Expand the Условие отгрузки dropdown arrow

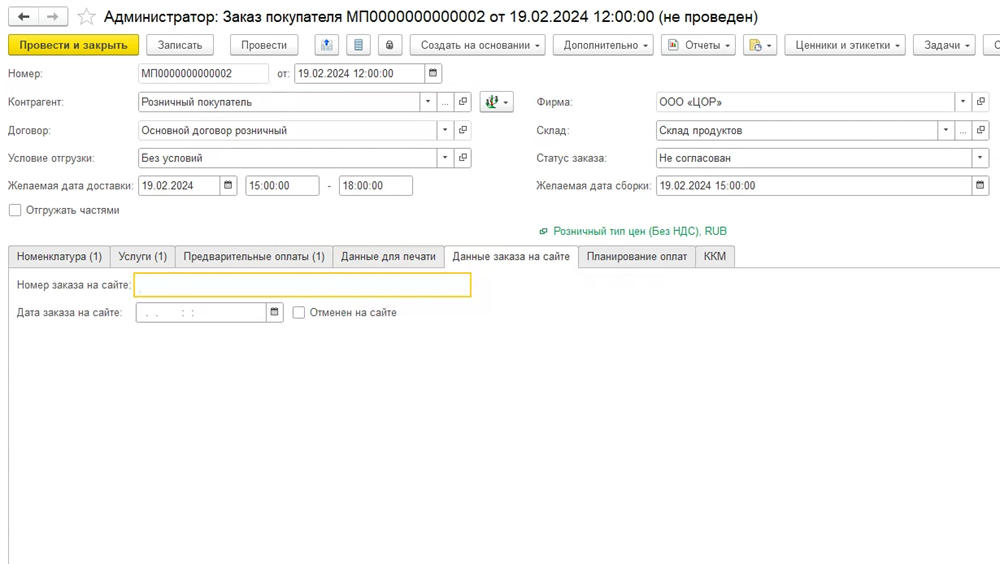pos(444,158)
